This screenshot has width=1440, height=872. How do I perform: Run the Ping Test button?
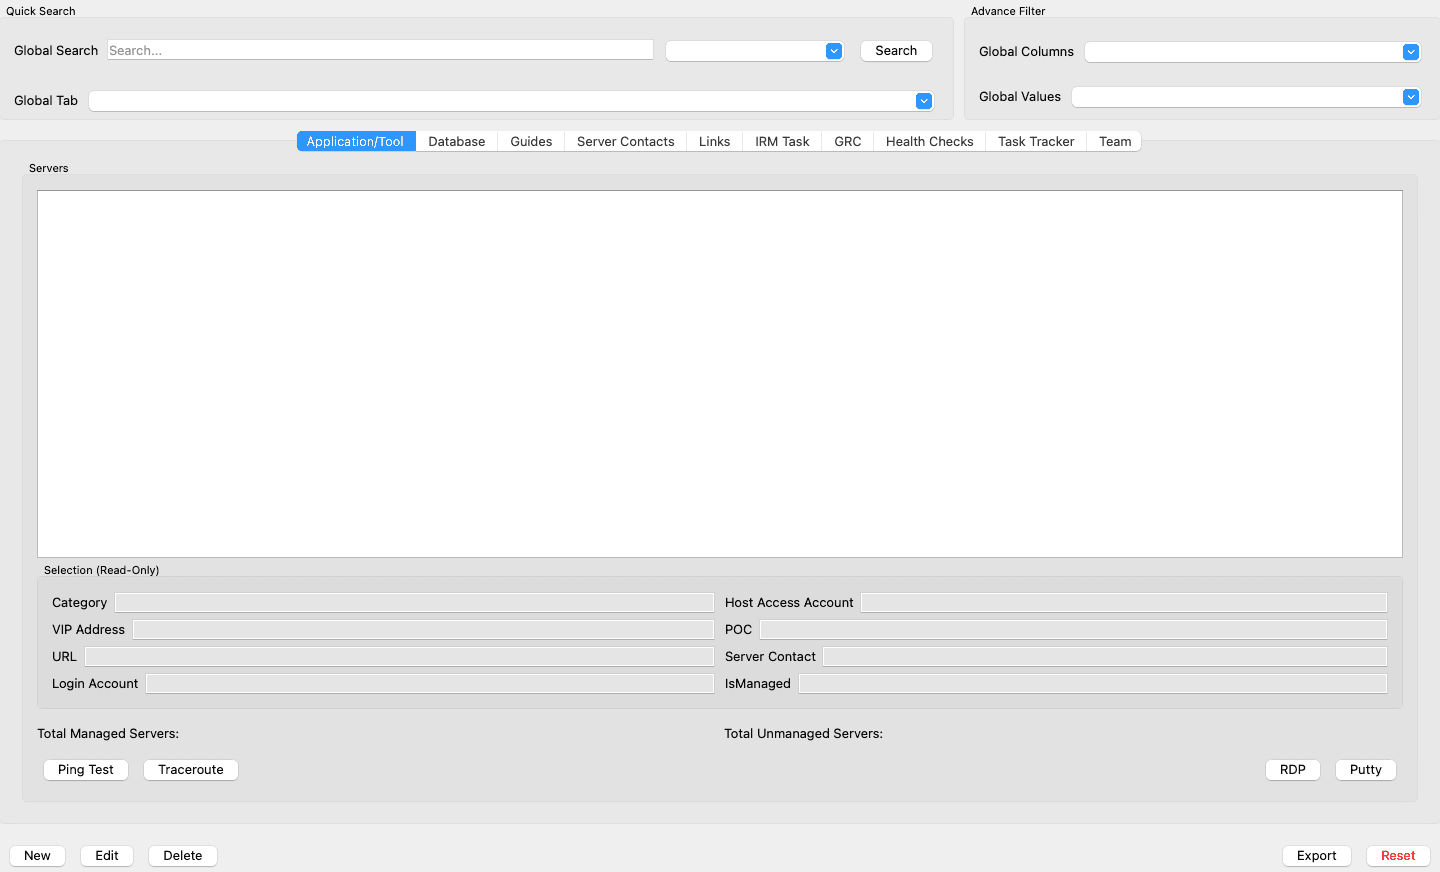coord(86,770)
